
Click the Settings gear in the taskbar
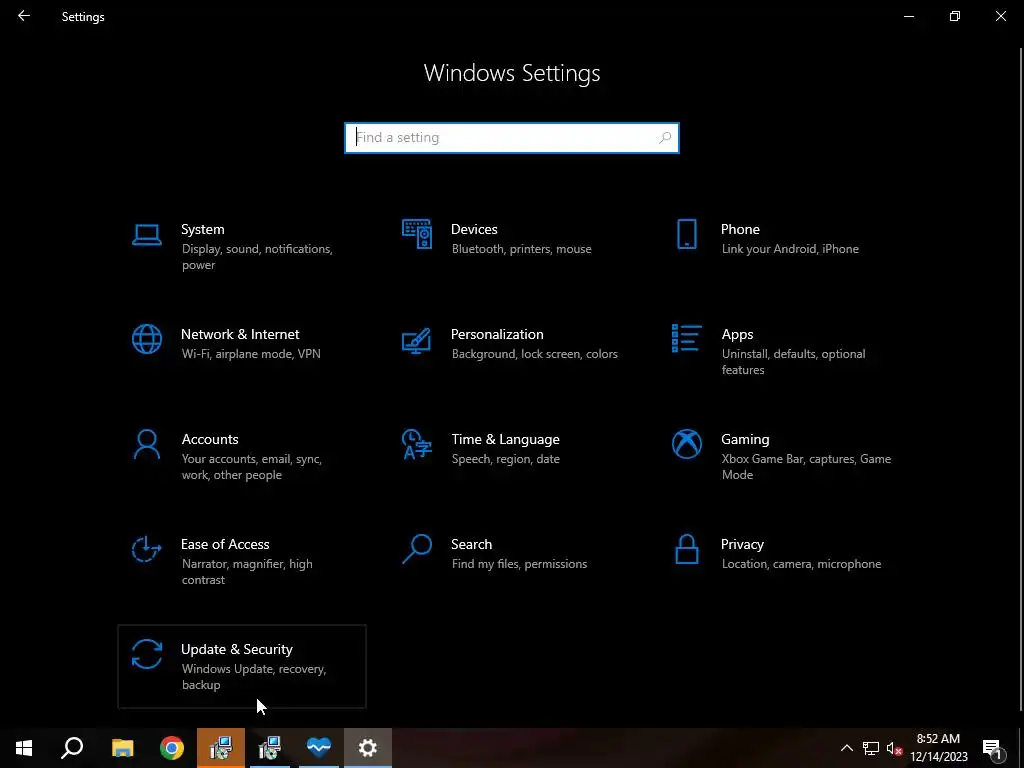368,748
